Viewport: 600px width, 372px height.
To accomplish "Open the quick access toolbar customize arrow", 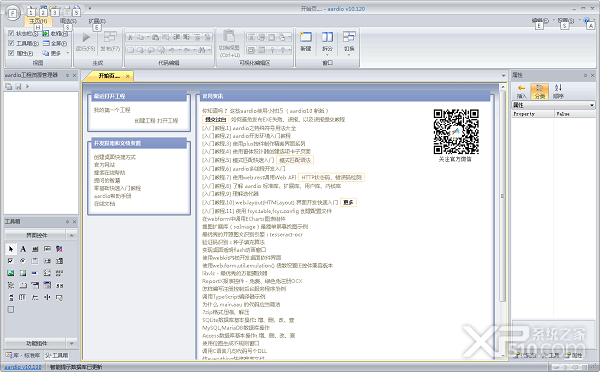I will point(90,8).
